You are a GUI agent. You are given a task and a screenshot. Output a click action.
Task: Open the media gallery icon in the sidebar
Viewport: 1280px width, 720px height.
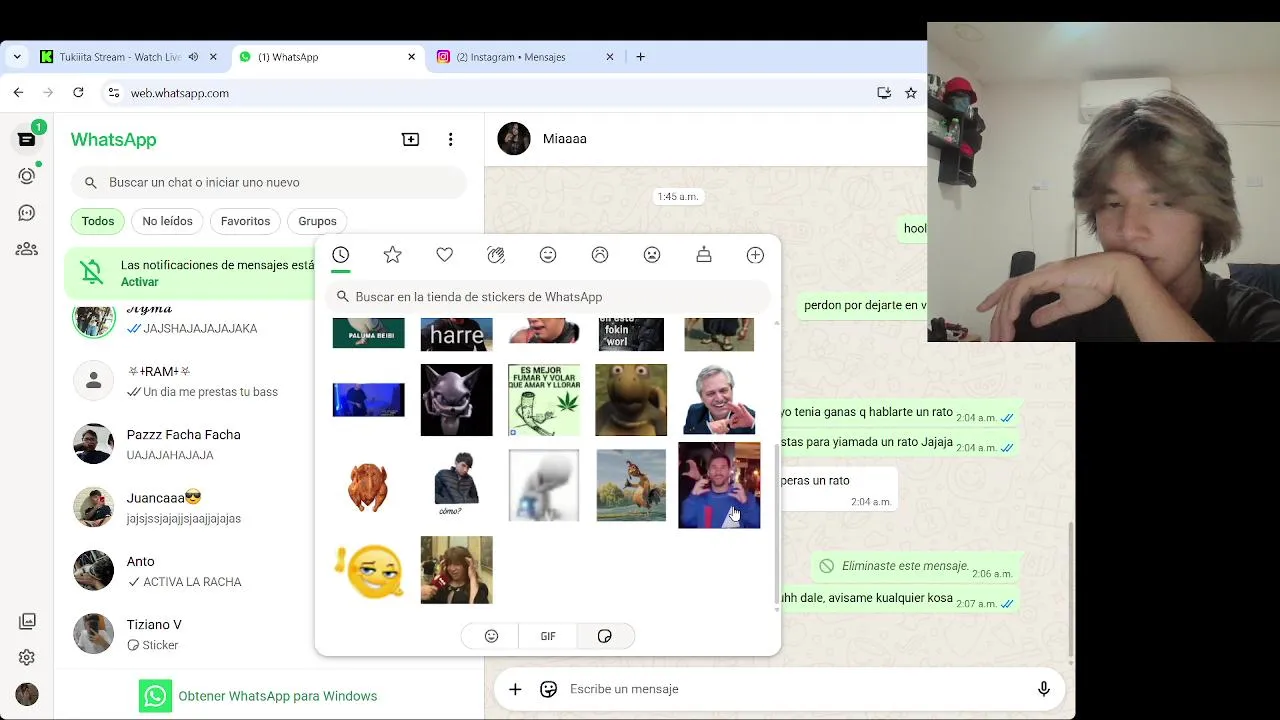pyautogui.click(x=27, y=622)
